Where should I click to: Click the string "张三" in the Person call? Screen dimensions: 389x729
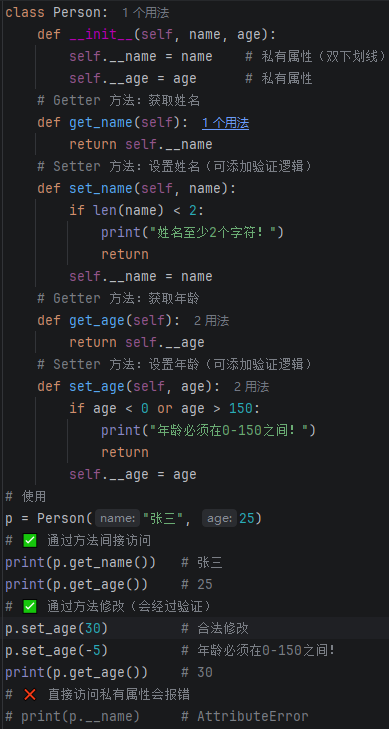[x=164, y=518]
